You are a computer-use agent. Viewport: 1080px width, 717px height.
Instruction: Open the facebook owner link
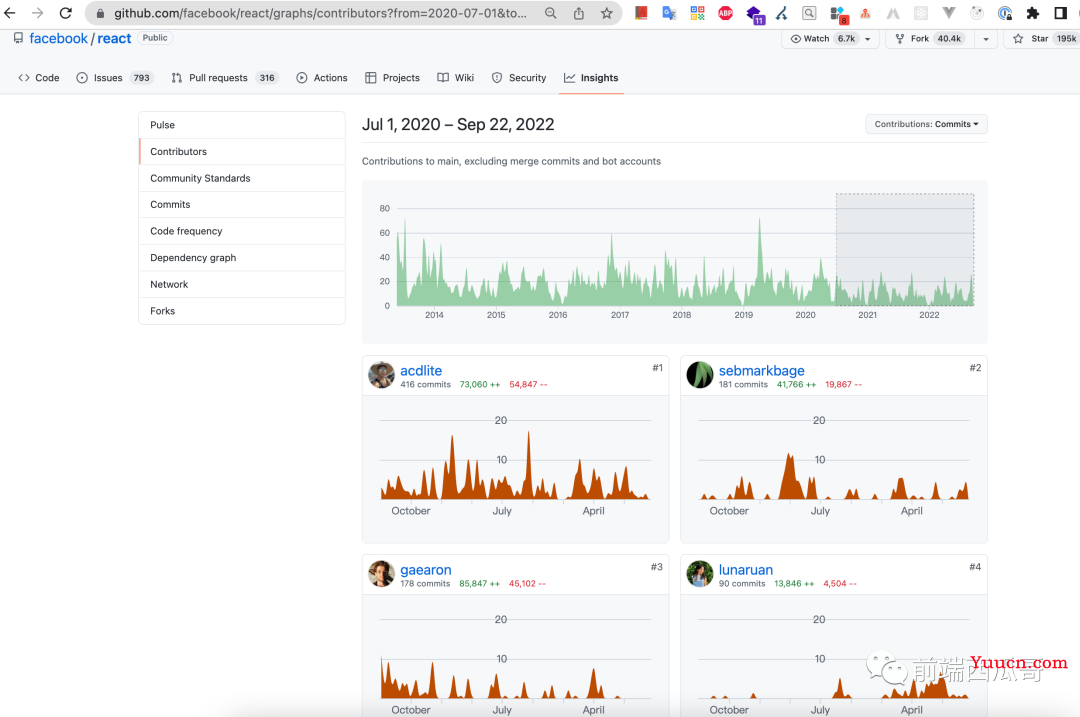(59, 39)
